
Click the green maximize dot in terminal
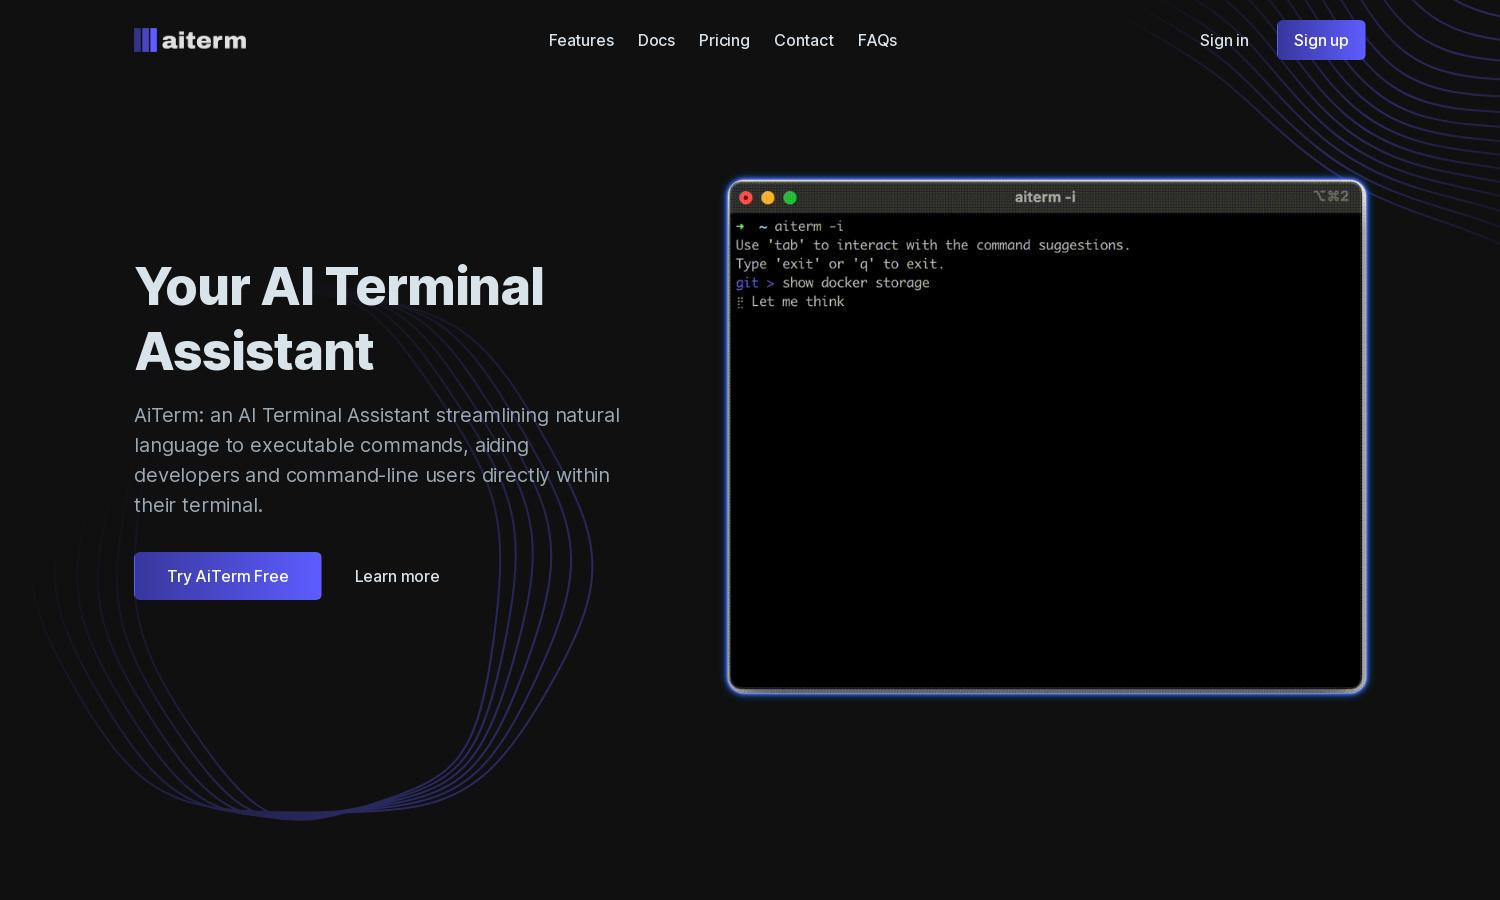coord(790,198)
